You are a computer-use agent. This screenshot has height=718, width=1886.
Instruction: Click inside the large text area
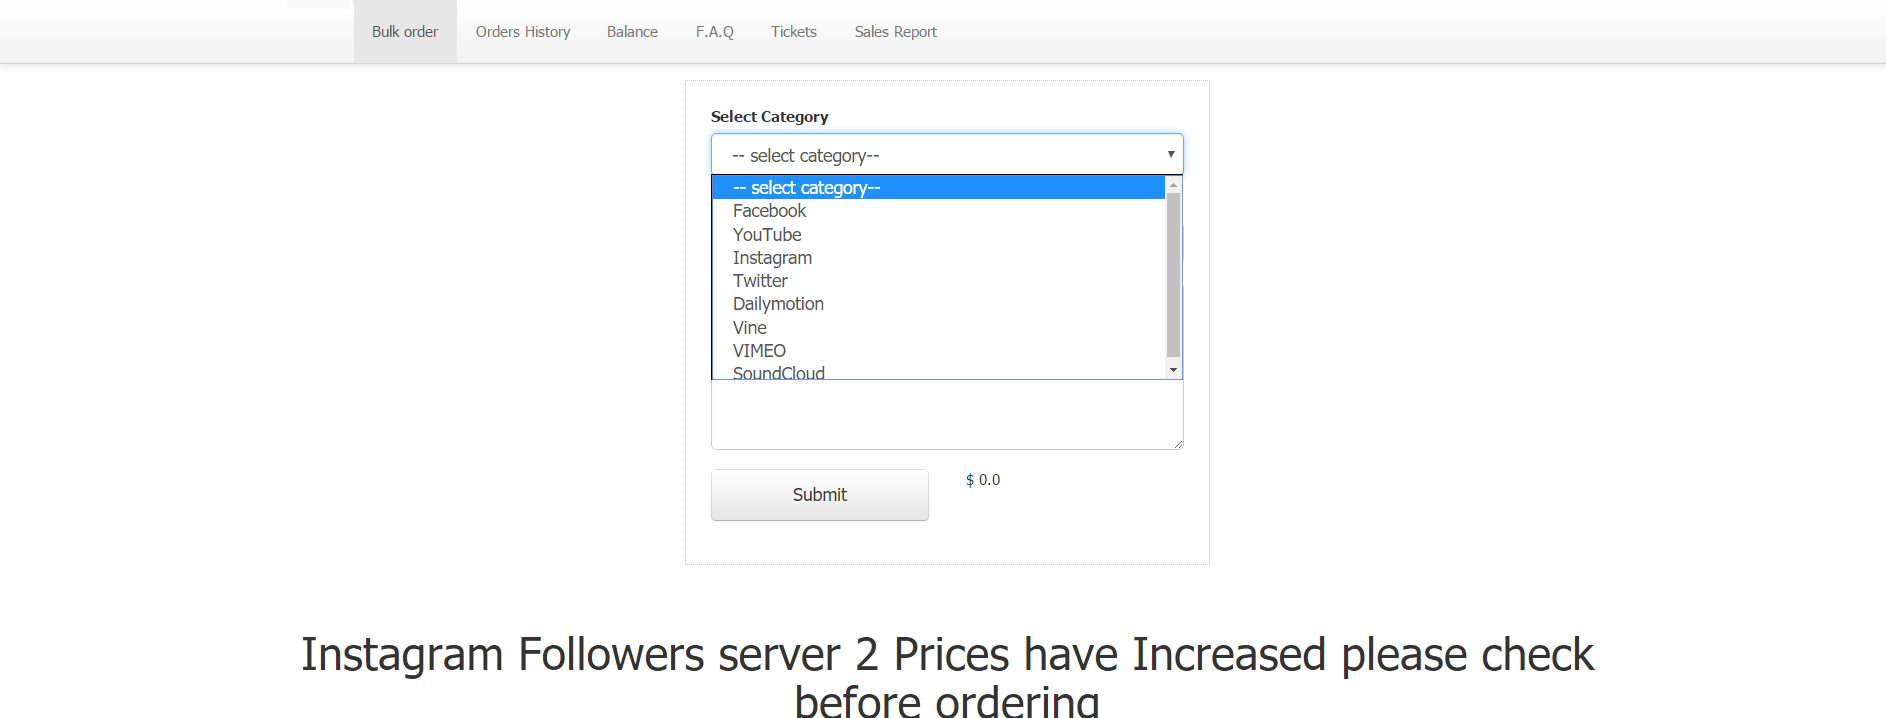coord(946,415)
